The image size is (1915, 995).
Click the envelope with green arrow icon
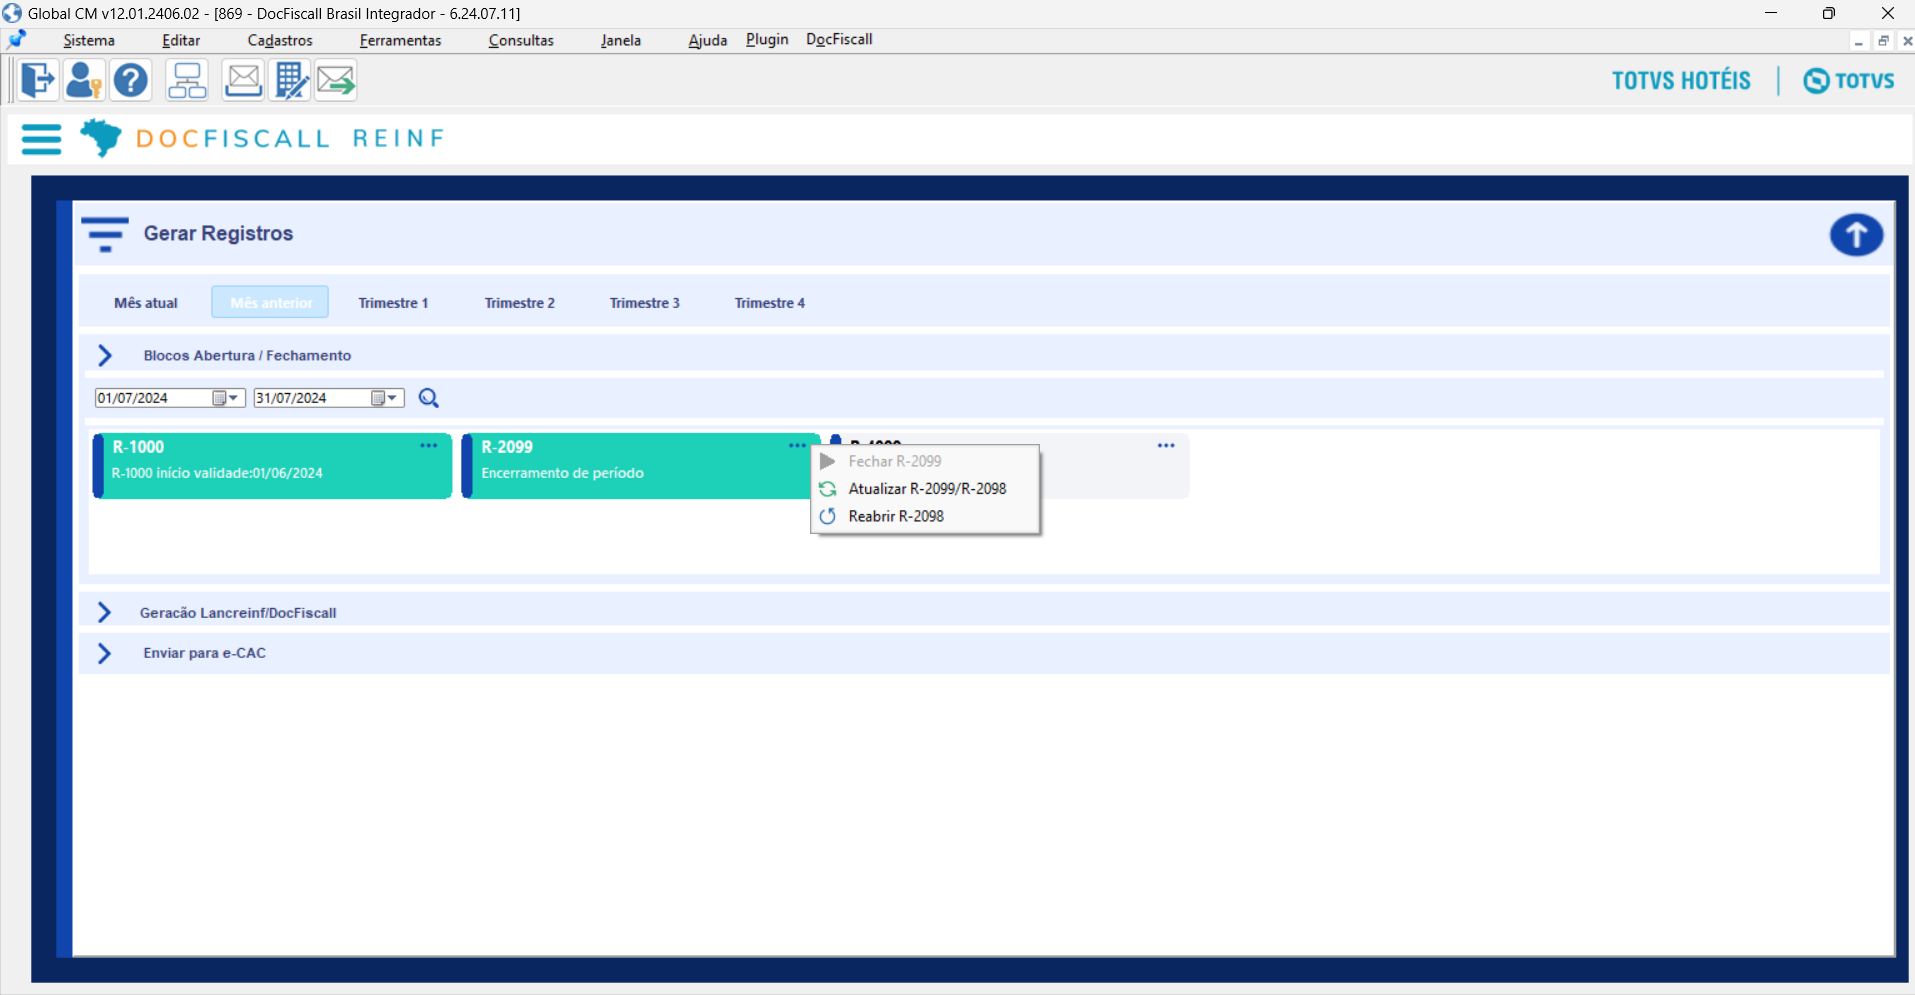click(337, 80)
